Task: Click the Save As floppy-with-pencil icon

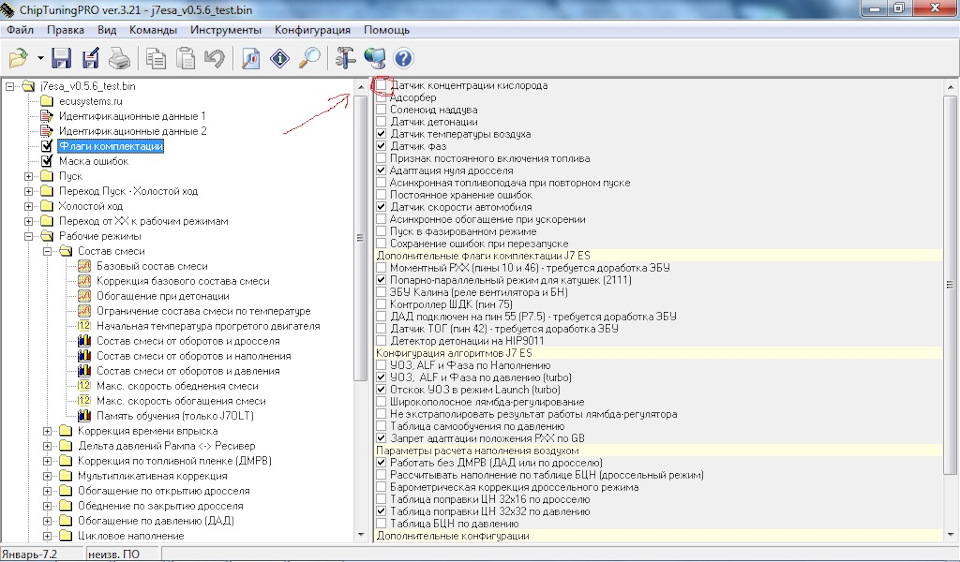Action: [91, 58]
